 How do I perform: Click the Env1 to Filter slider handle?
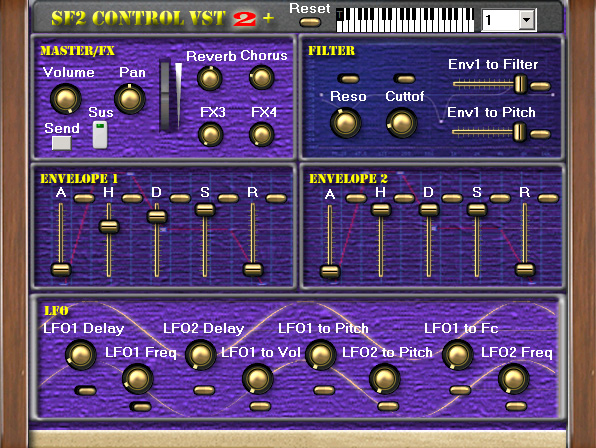[x=521, y=84]
